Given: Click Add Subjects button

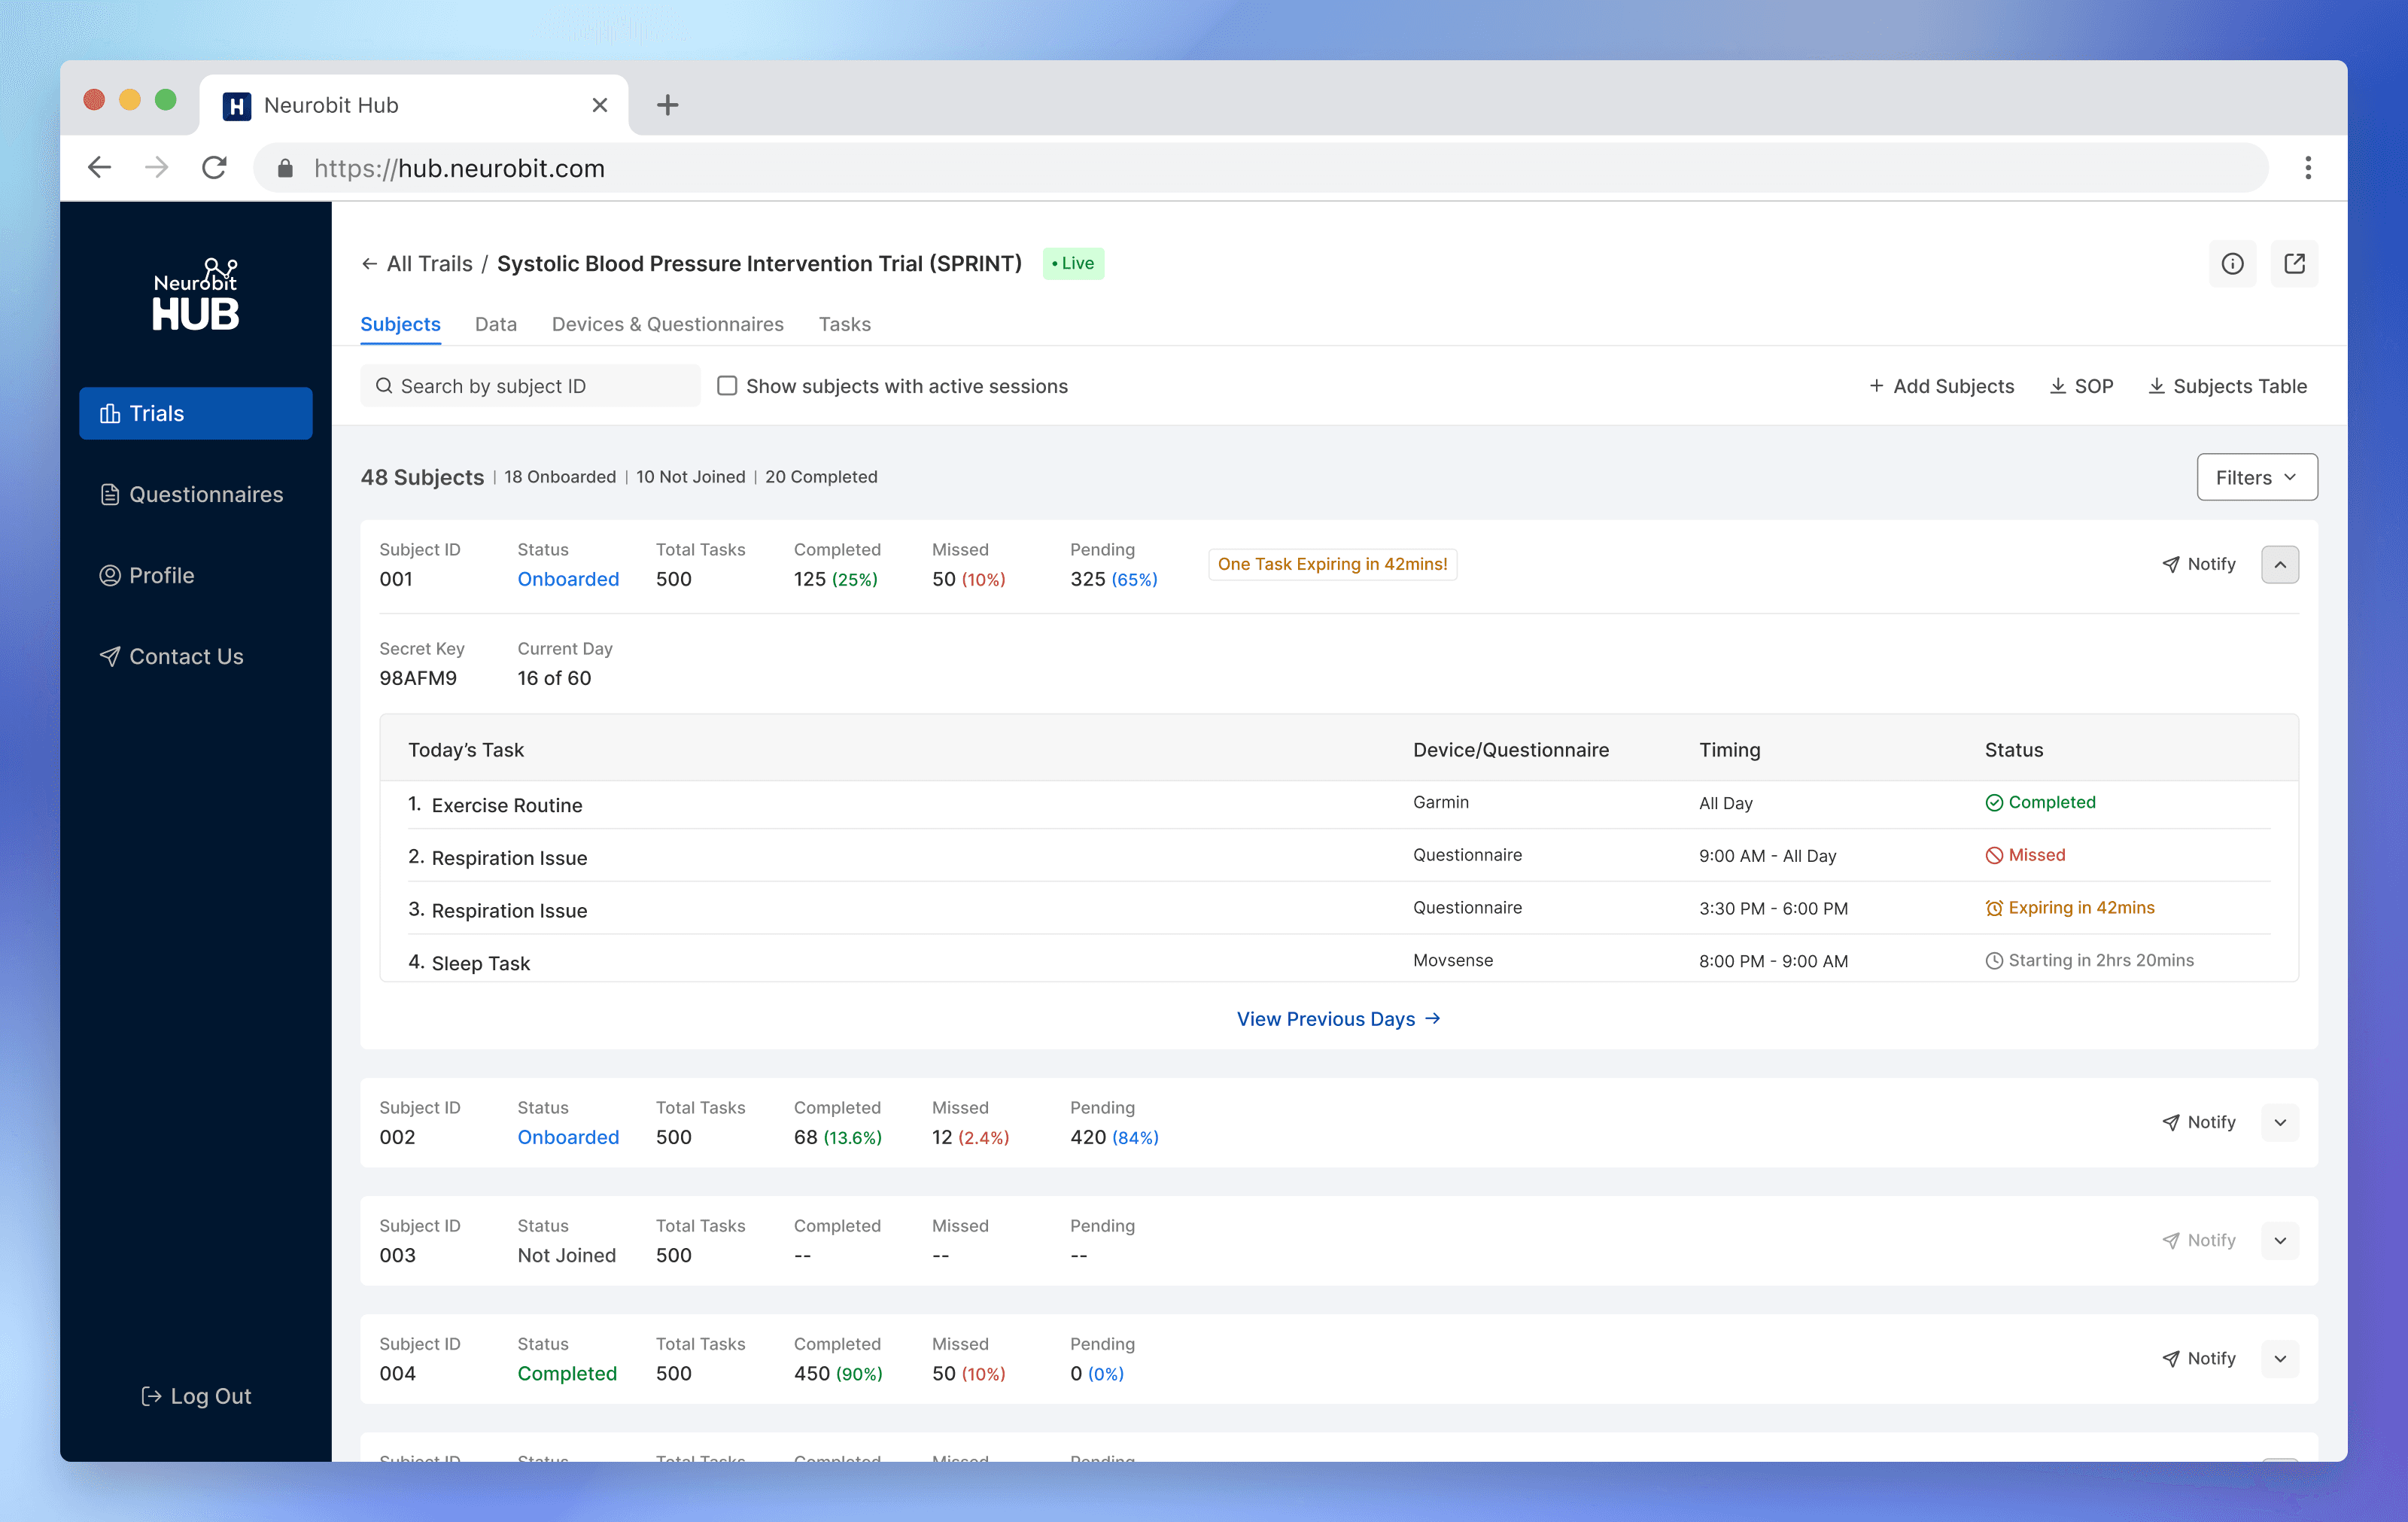Looking at the screenshot, I should pyautogui.click(x=1941, y=386).
